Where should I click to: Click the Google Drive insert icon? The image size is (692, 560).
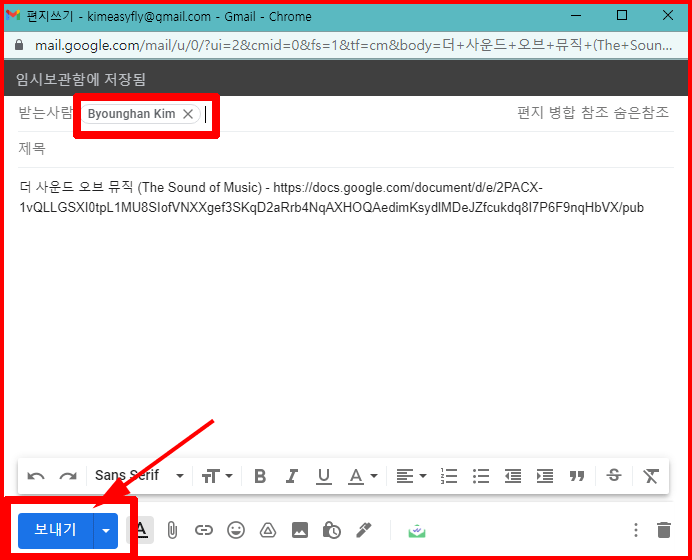point(267,530)
